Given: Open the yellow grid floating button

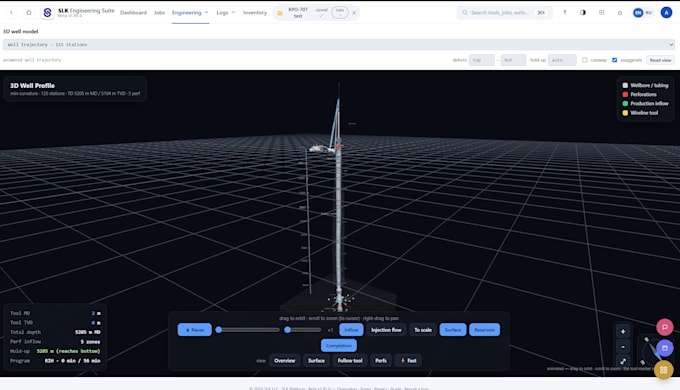Looking at the screenshot, I should [664, 370].
